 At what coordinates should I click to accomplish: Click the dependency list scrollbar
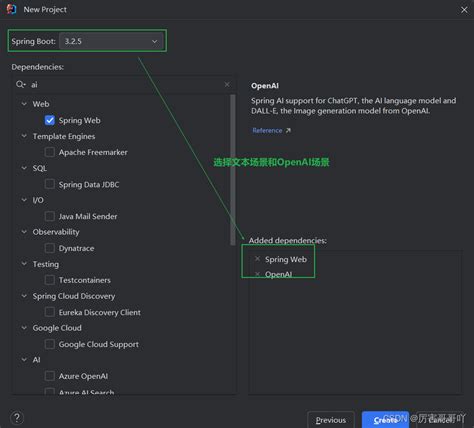233,170
